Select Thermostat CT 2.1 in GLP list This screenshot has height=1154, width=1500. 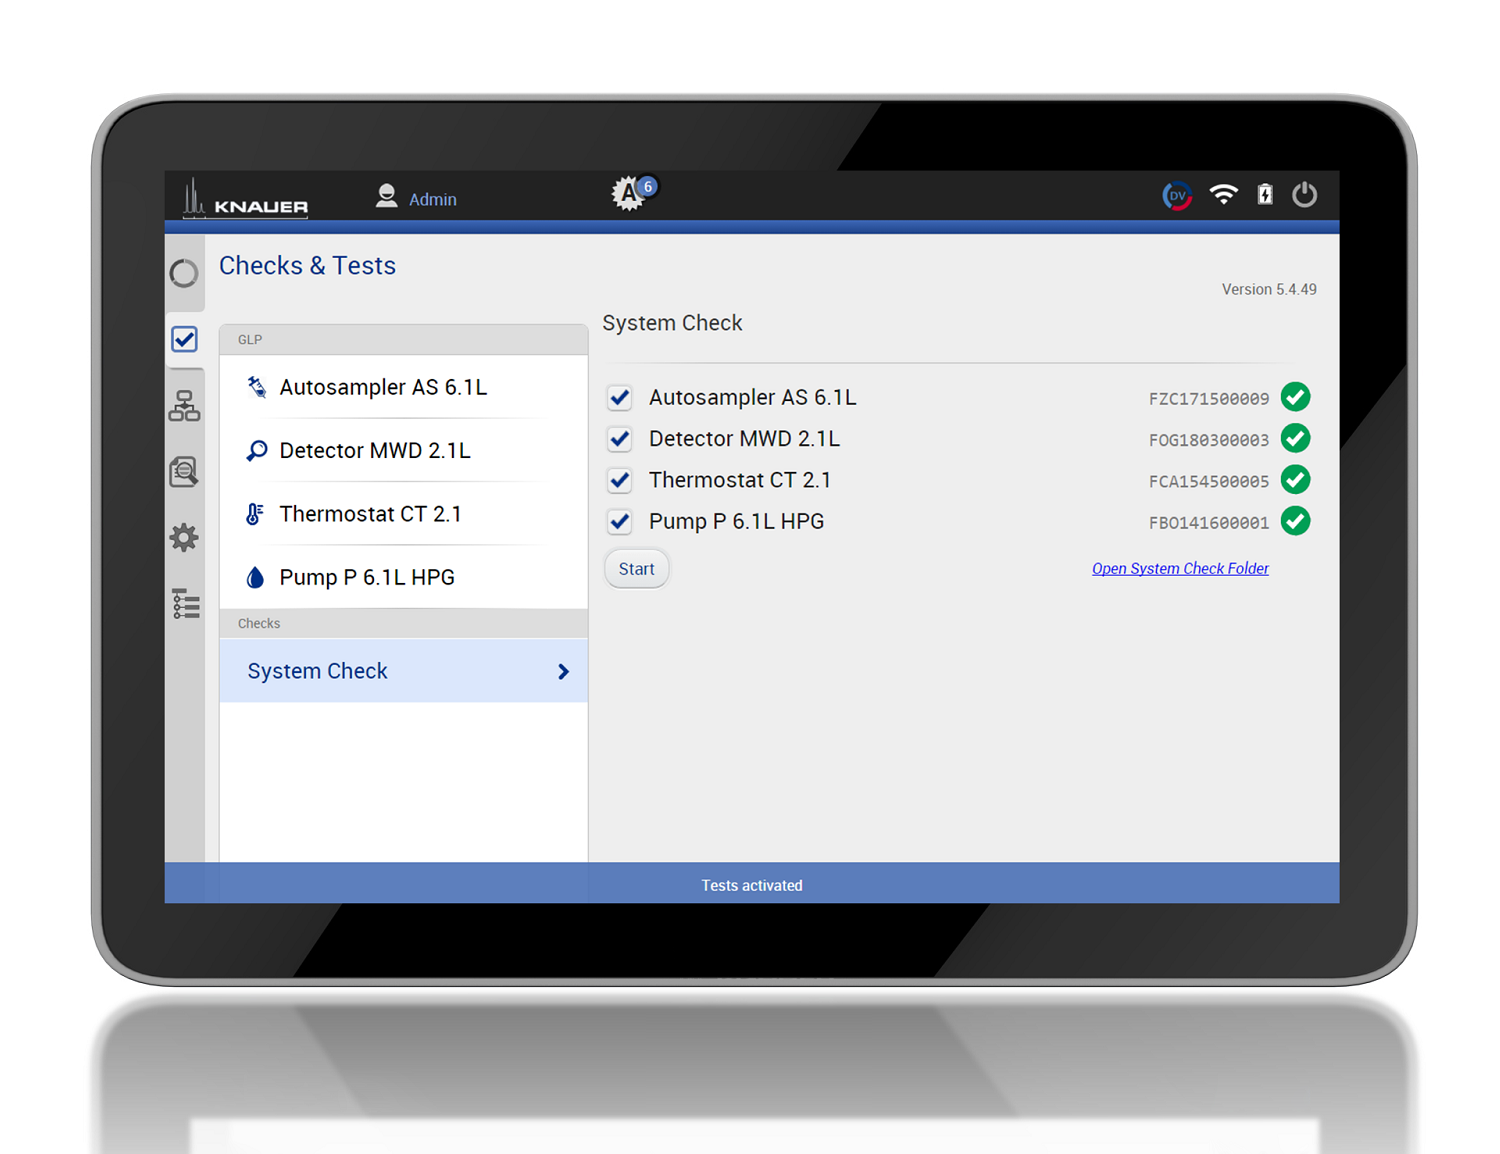(x=370, y=514)
